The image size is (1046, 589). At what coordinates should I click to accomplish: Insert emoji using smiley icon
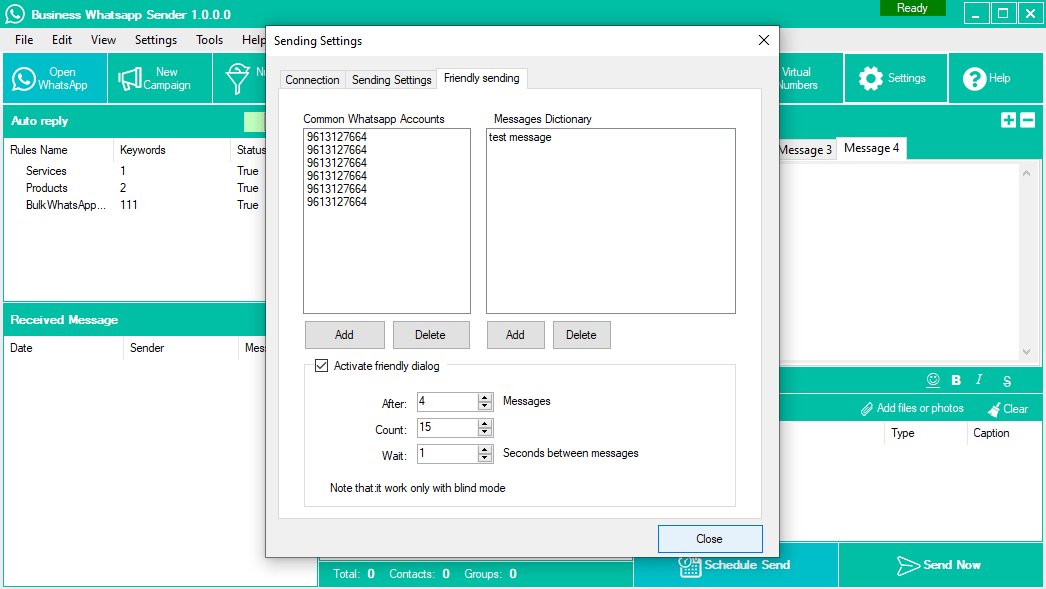point(933,380)
